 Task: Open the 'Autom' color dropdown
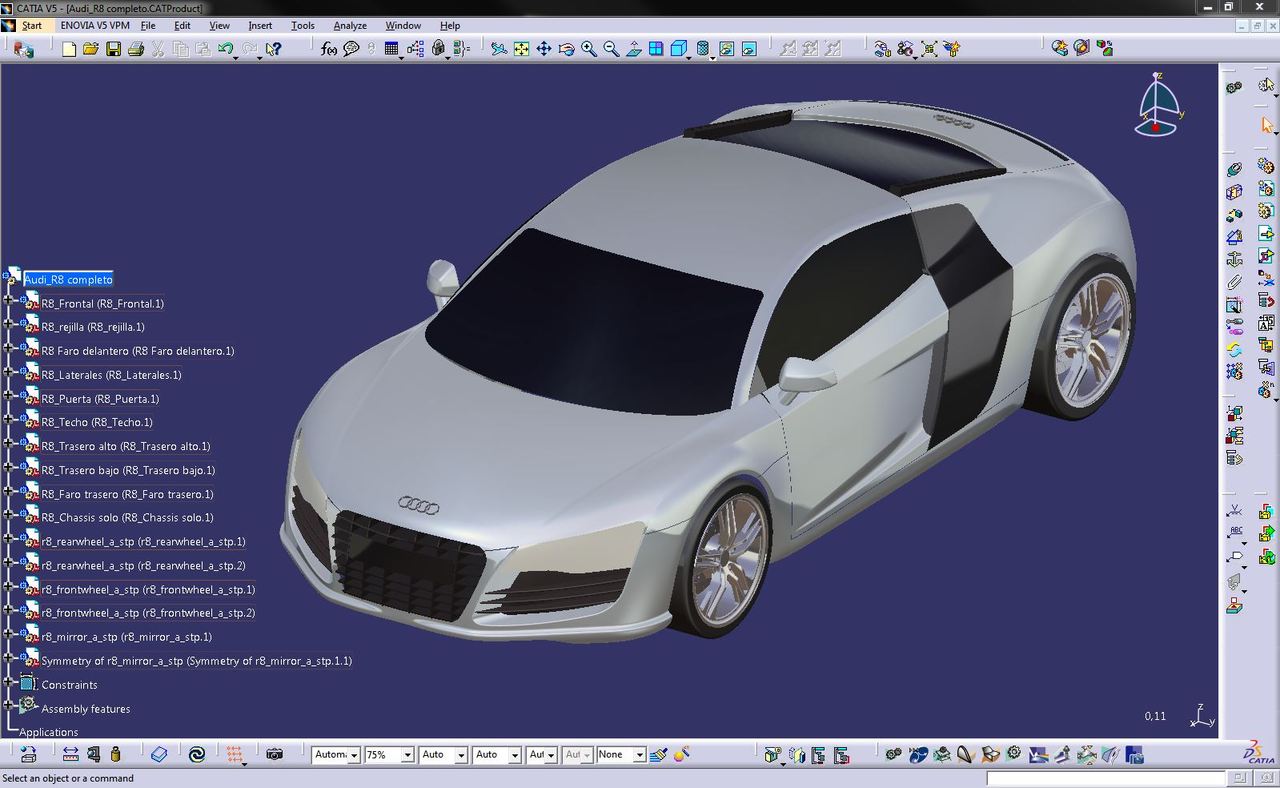pyautogui.click(x=354, y=755)
